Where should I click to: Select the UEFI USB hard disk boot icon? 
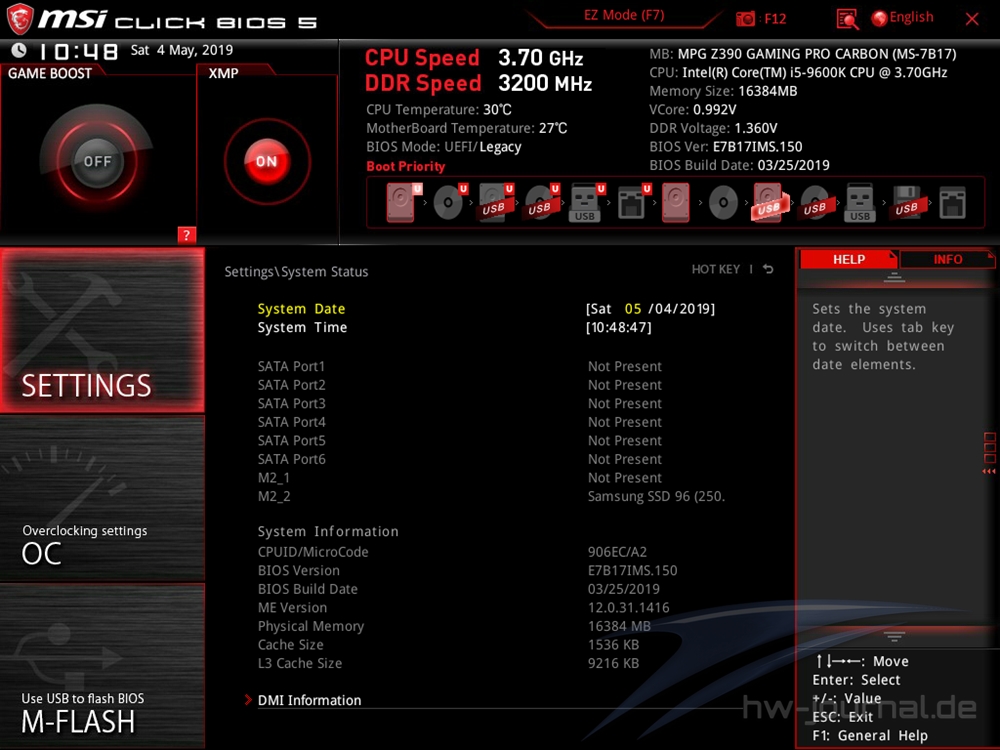pyautogui.click(x=496, y=203)
